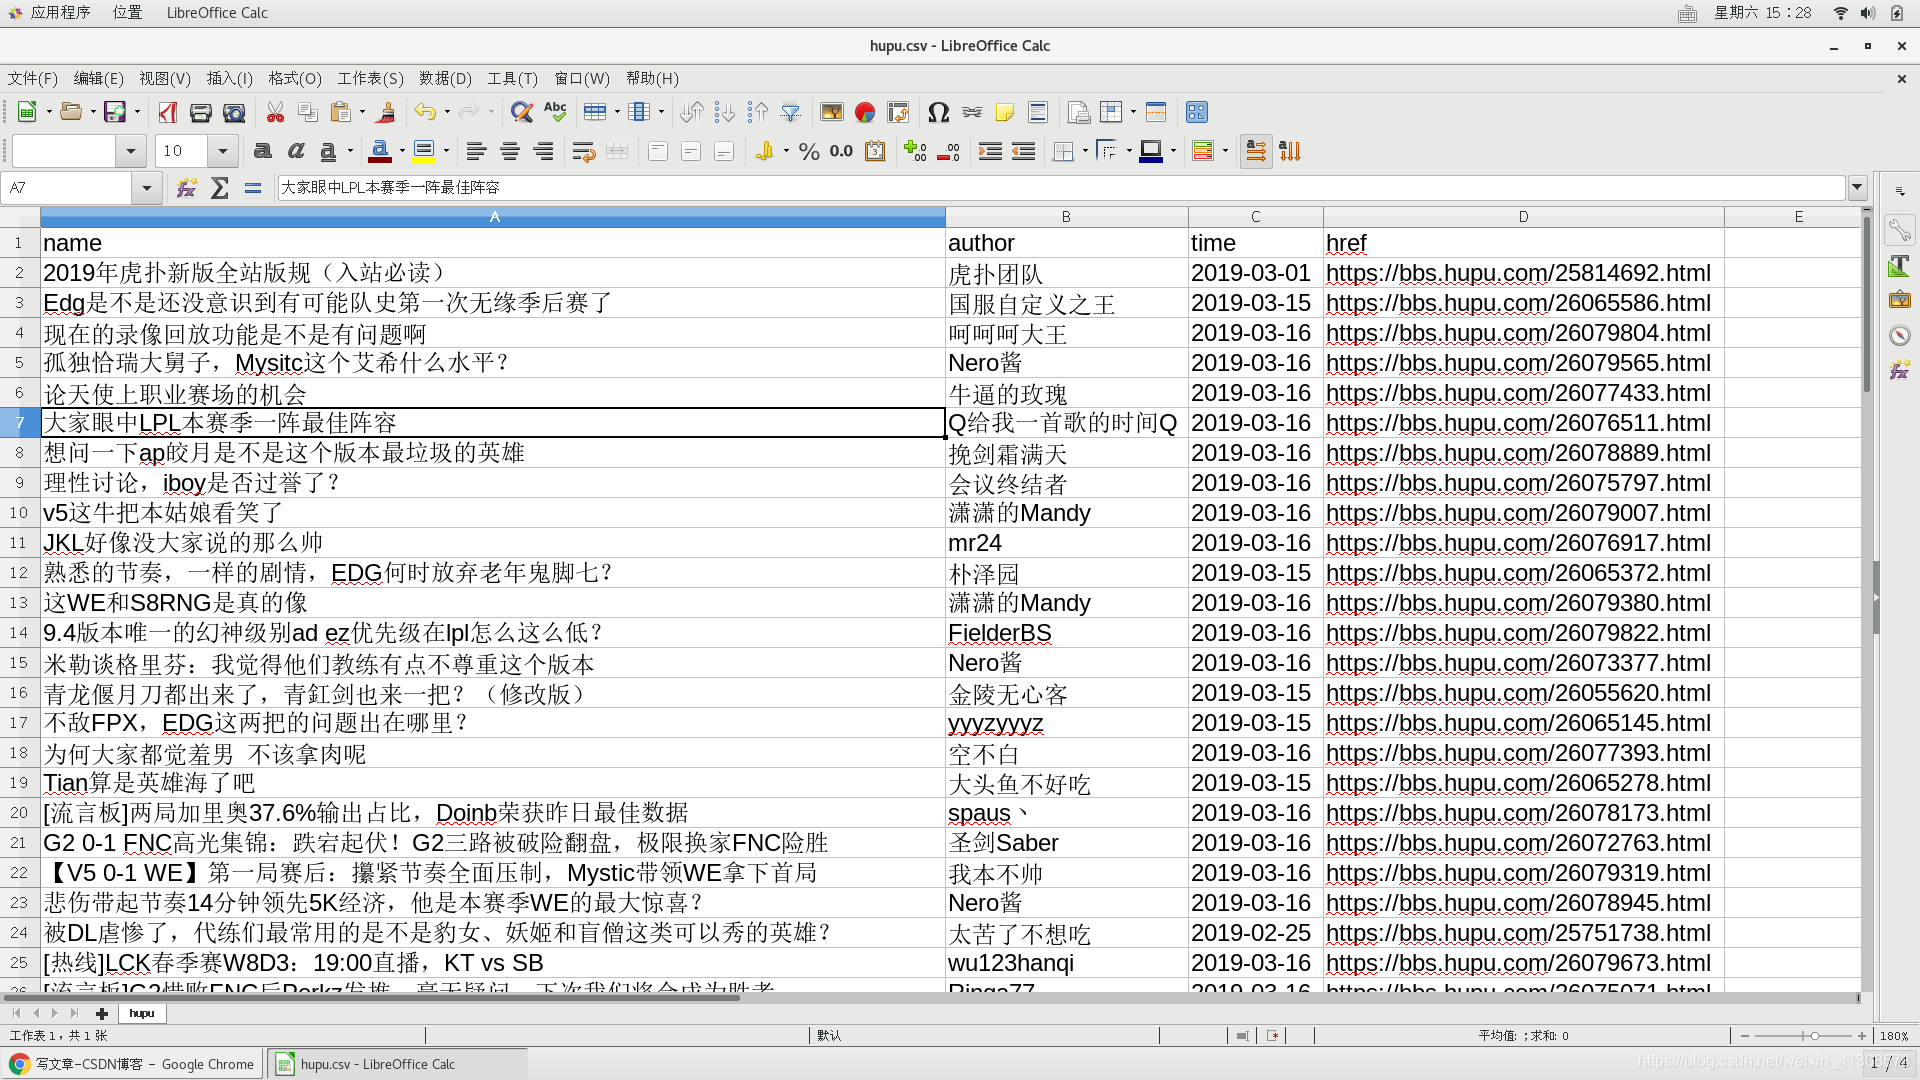Viewport: 1920px width, 1080px height.
Task: Run the spelling check
Action: coord(555,112)
